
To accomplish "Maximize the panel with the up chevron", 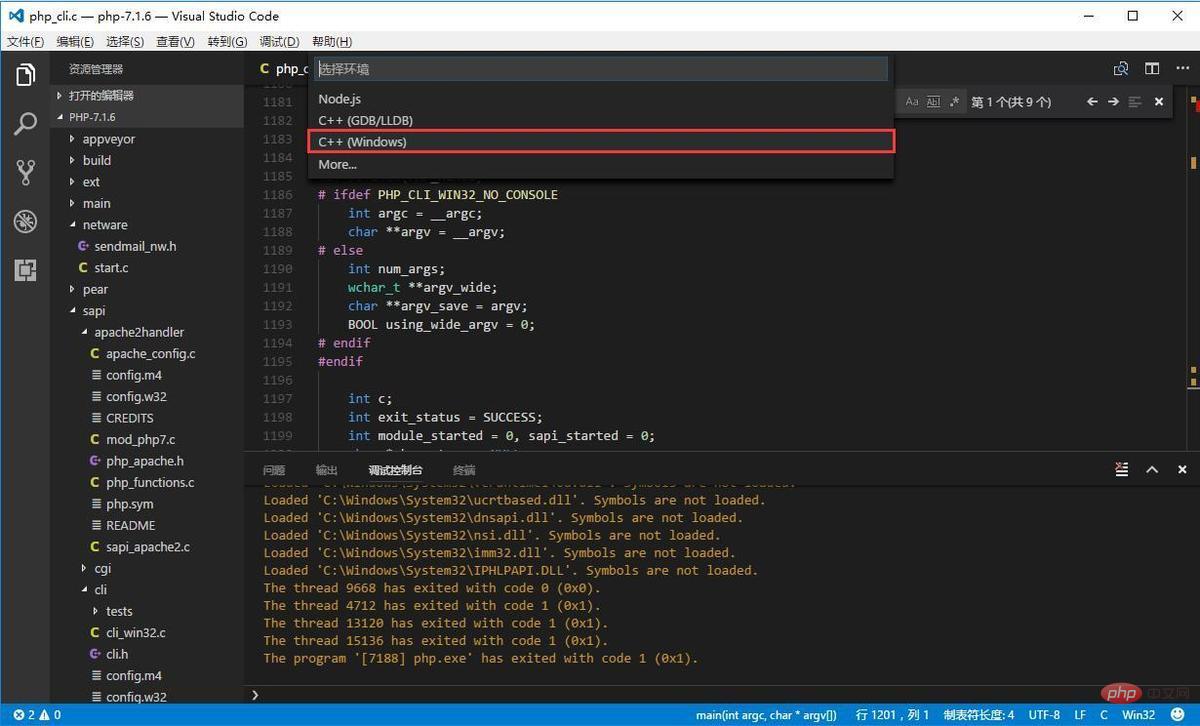I will pos(1152,469).
